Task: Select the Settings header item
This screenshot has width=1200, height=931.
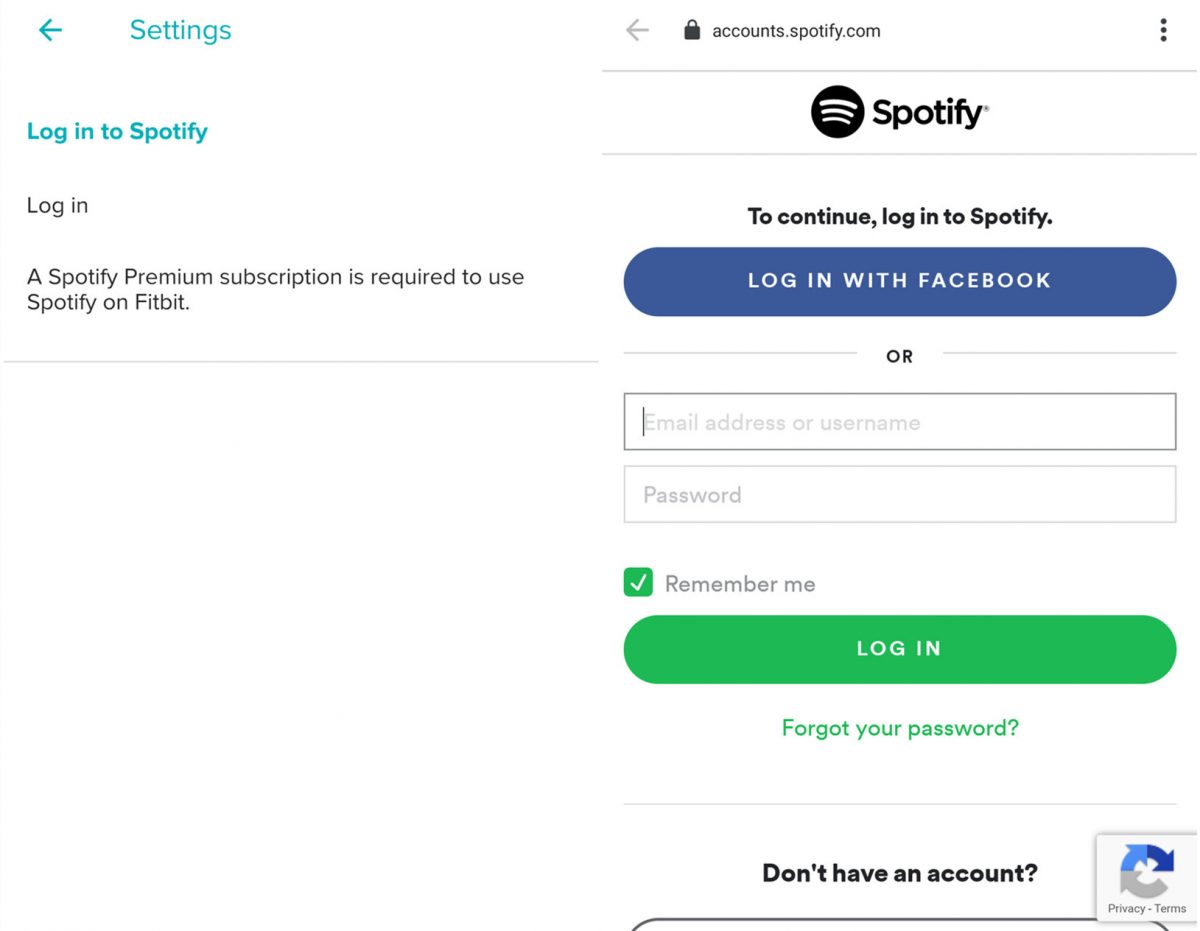Action: pos(180,30)
